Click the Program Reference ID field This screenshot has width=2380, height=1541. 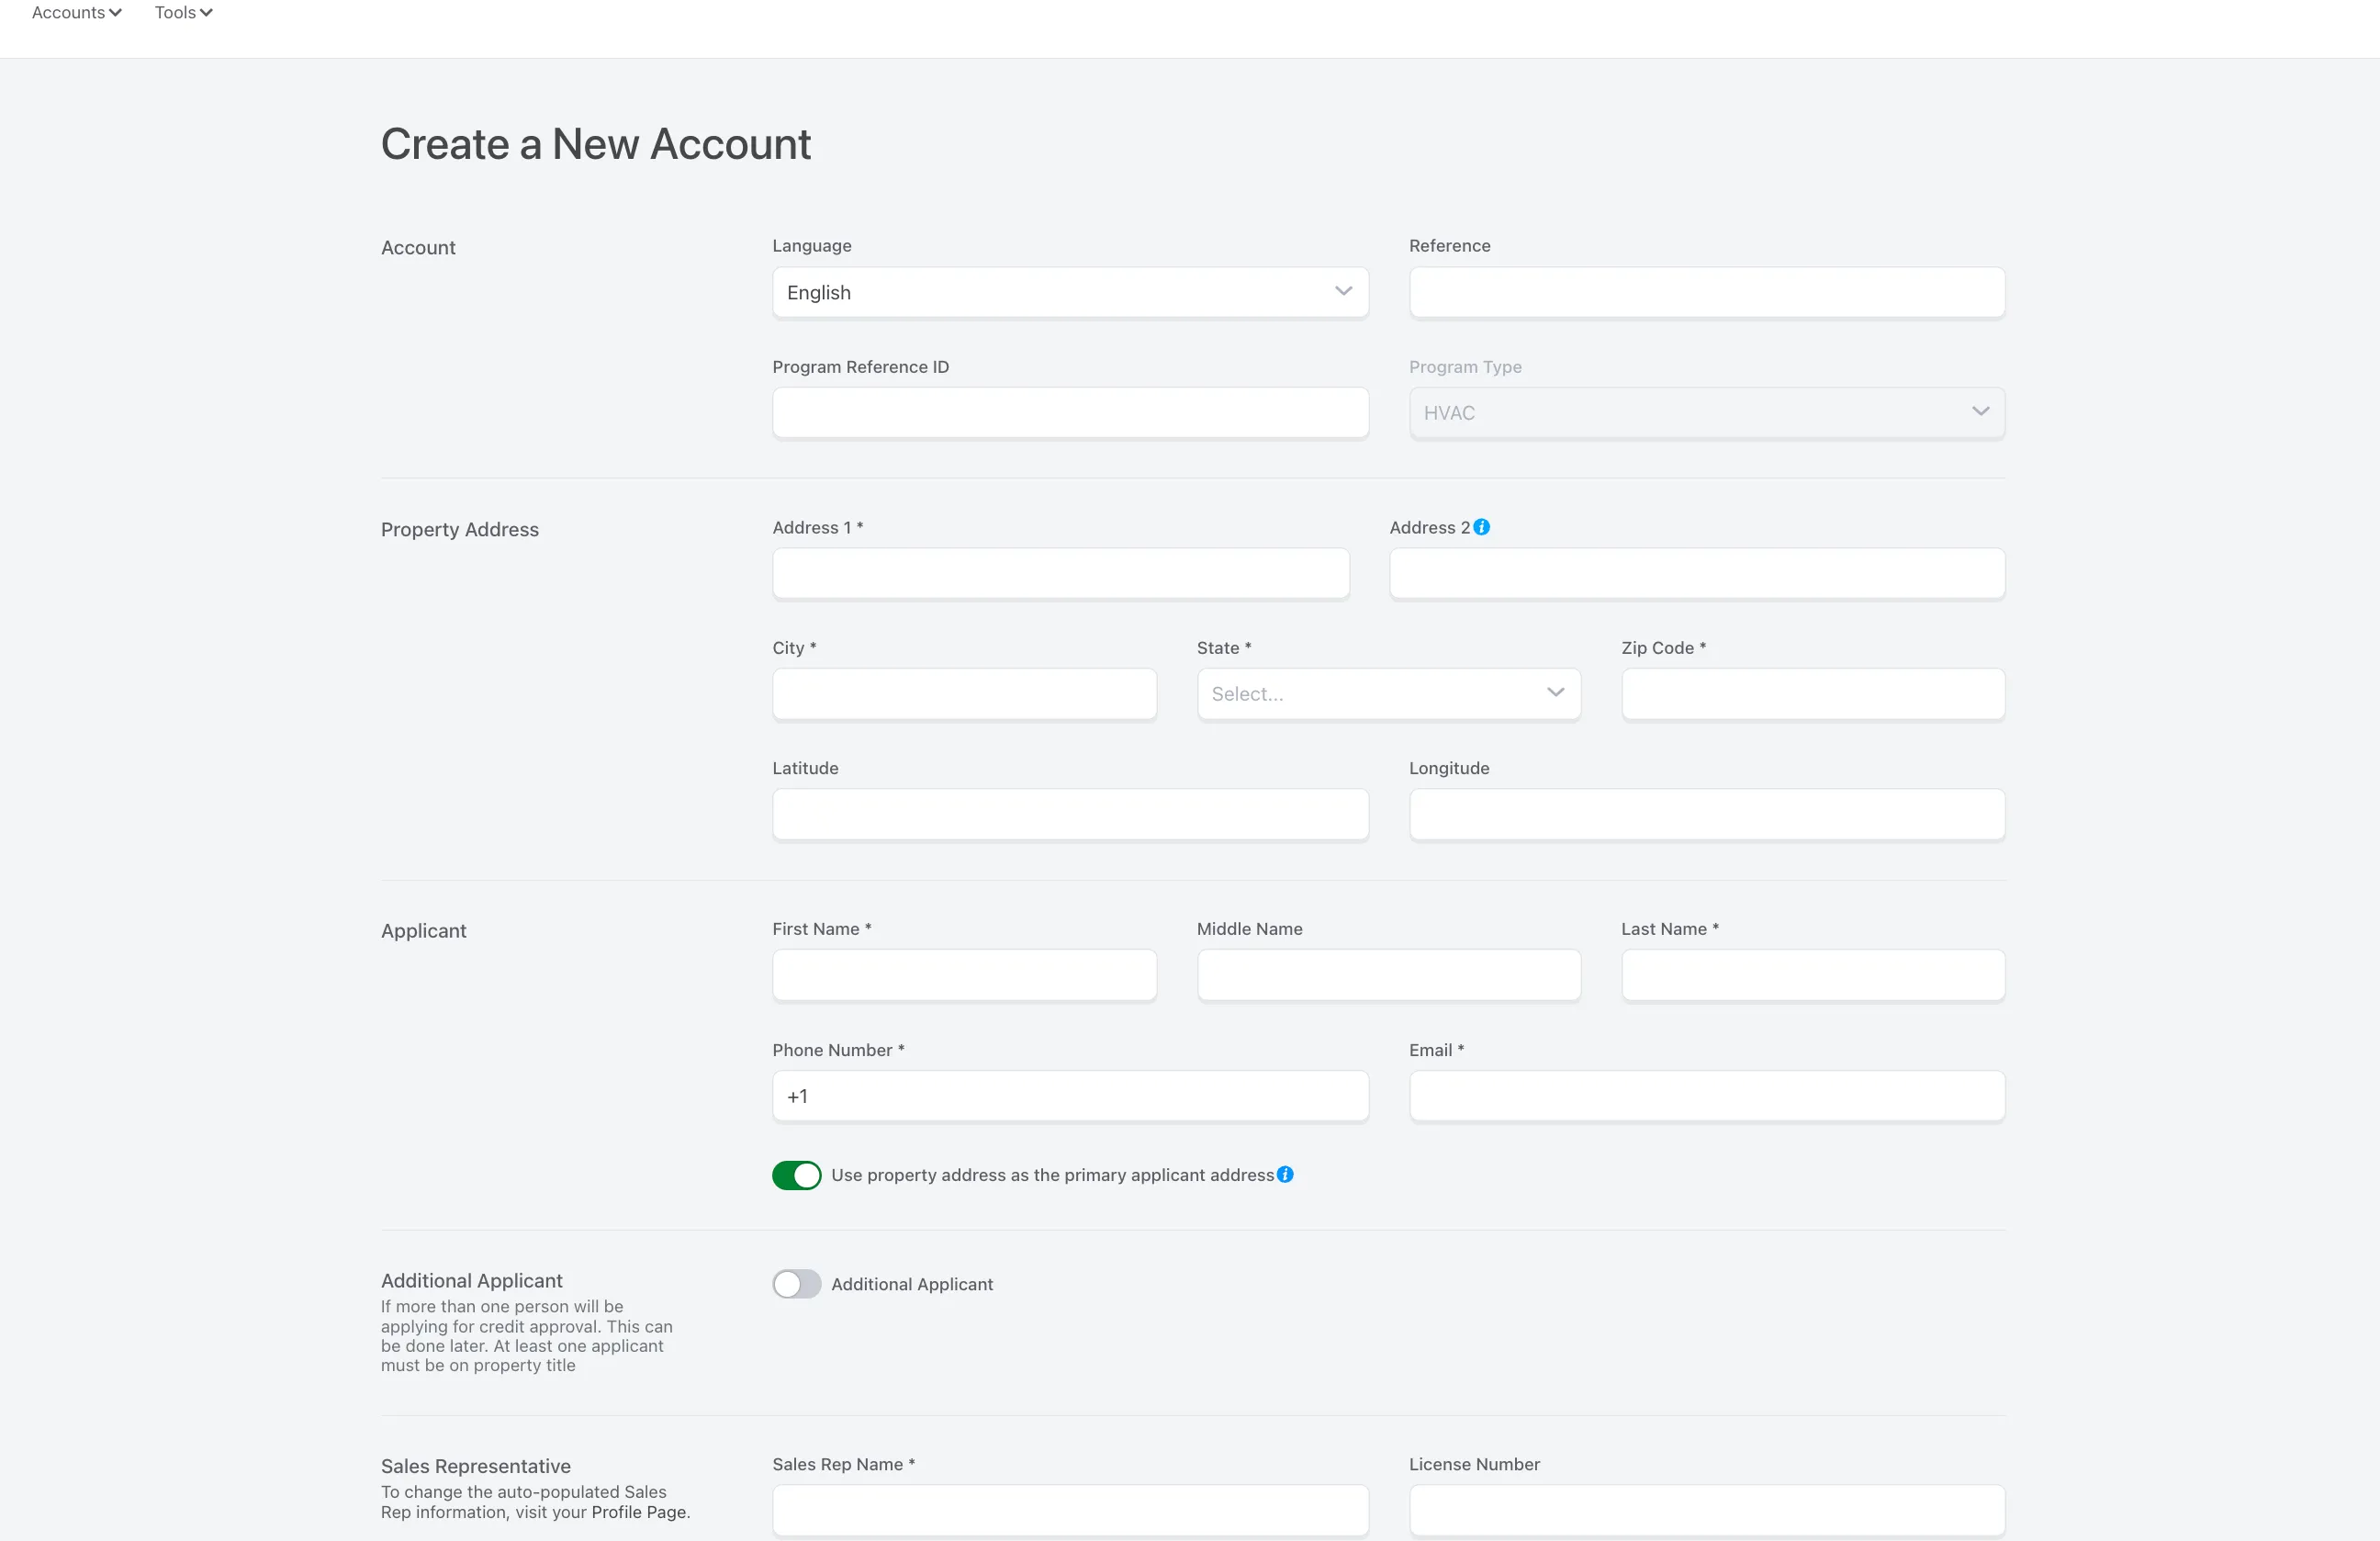tap(1070, 413)
